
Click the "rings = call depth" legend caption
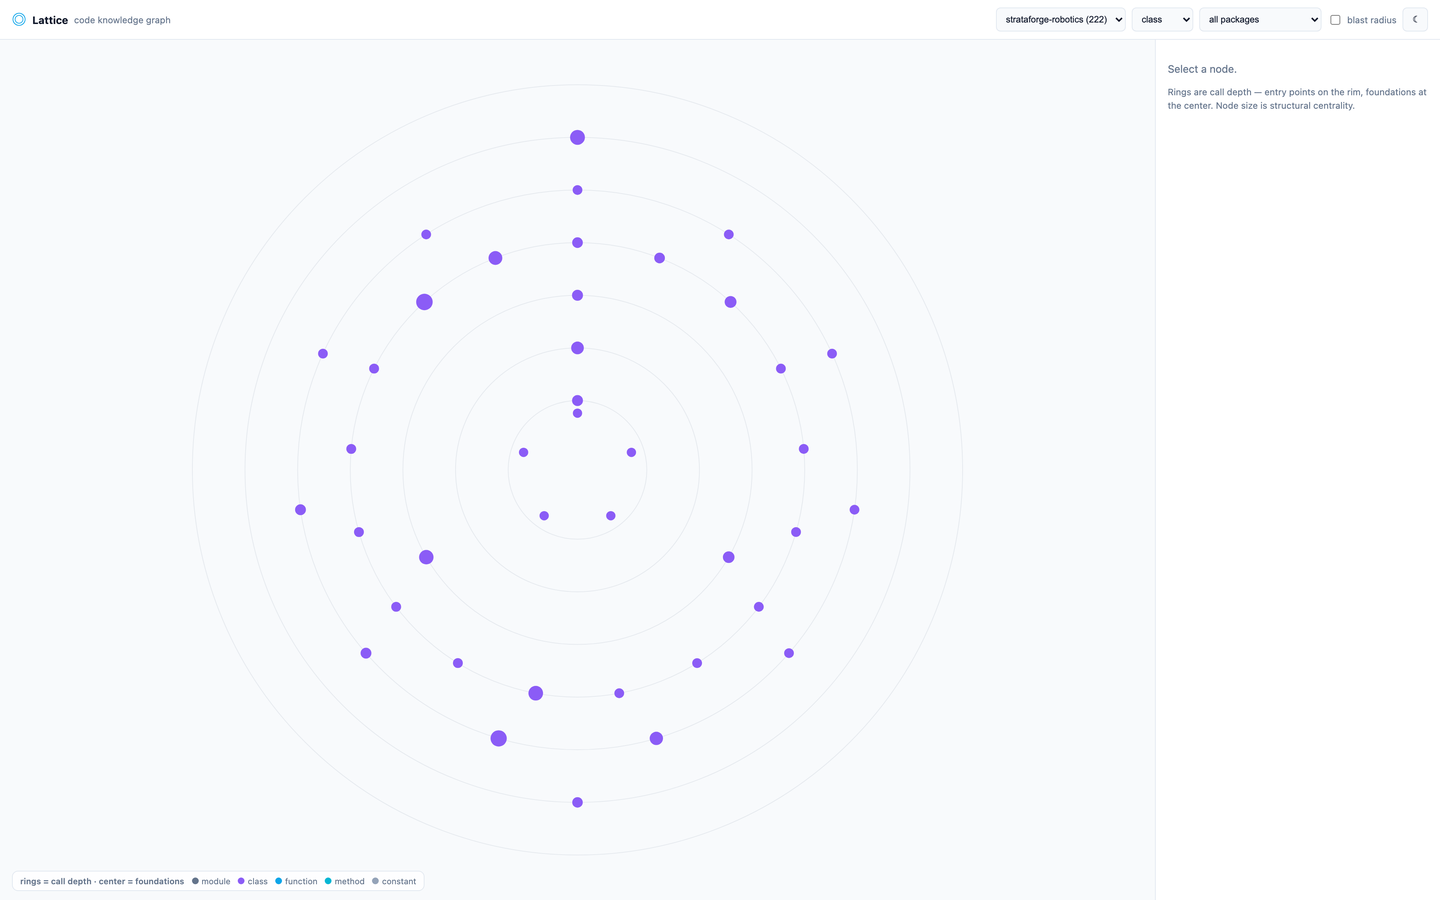(56, 881)
